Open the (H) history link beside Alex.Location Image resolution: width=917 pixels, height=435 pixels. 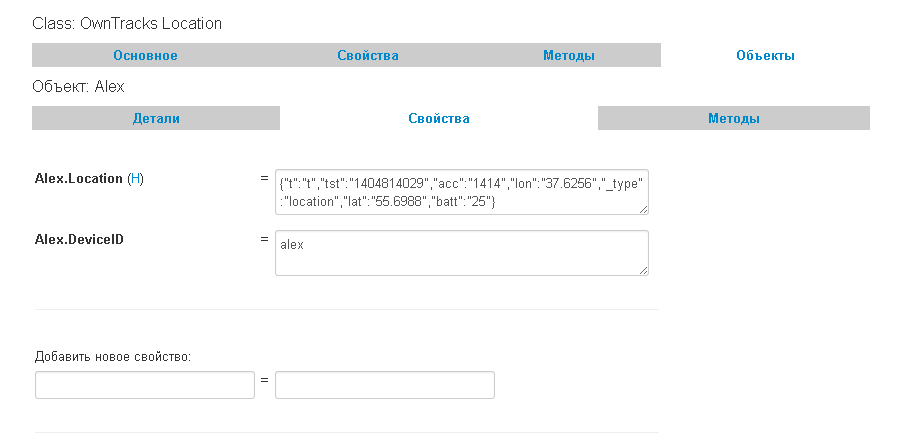tap(136, 179)
